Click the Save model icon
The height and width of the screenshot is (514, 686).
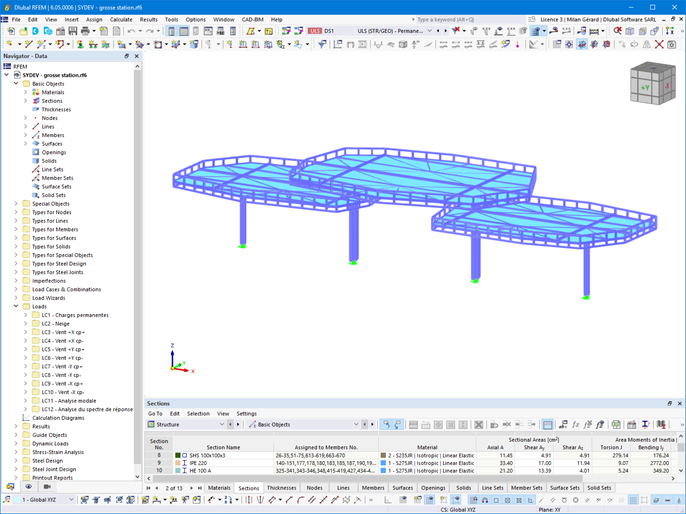tap(73, 31)
